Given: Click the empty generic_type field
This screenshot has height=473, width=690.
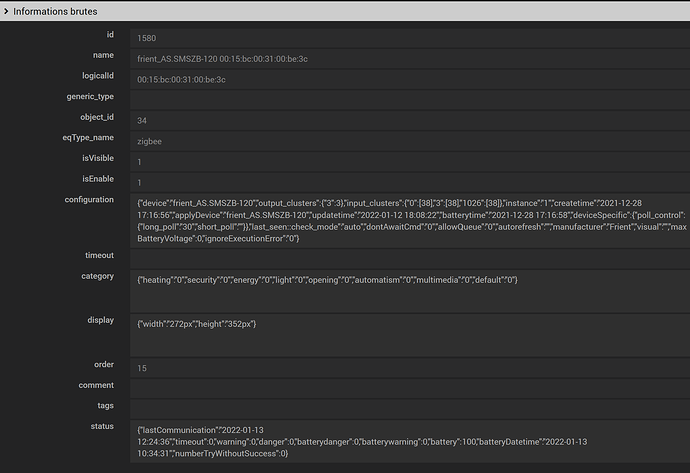Looking at the screenshot, I should point(410,100).
